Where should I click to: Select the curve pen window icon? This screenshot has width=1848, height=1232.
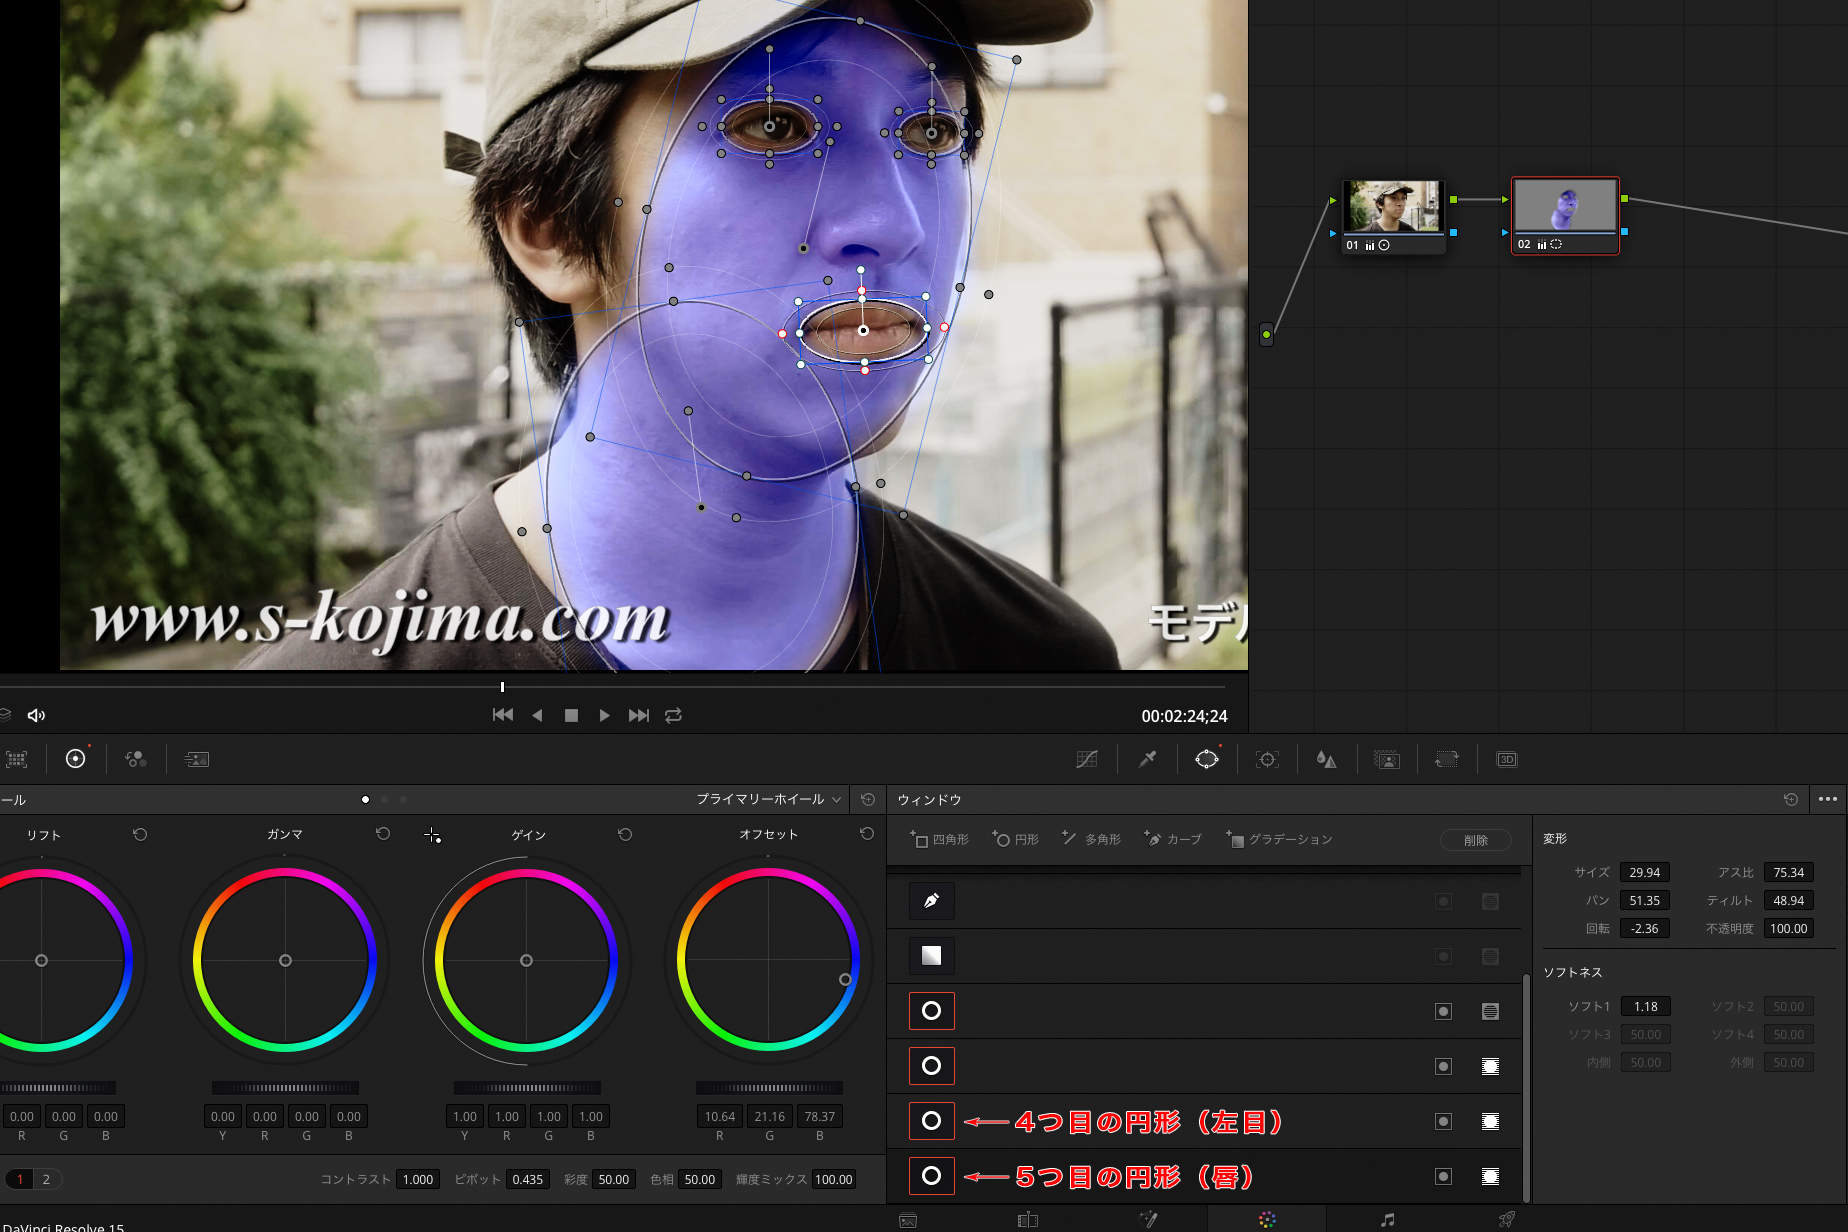click(x=931, y=901)
